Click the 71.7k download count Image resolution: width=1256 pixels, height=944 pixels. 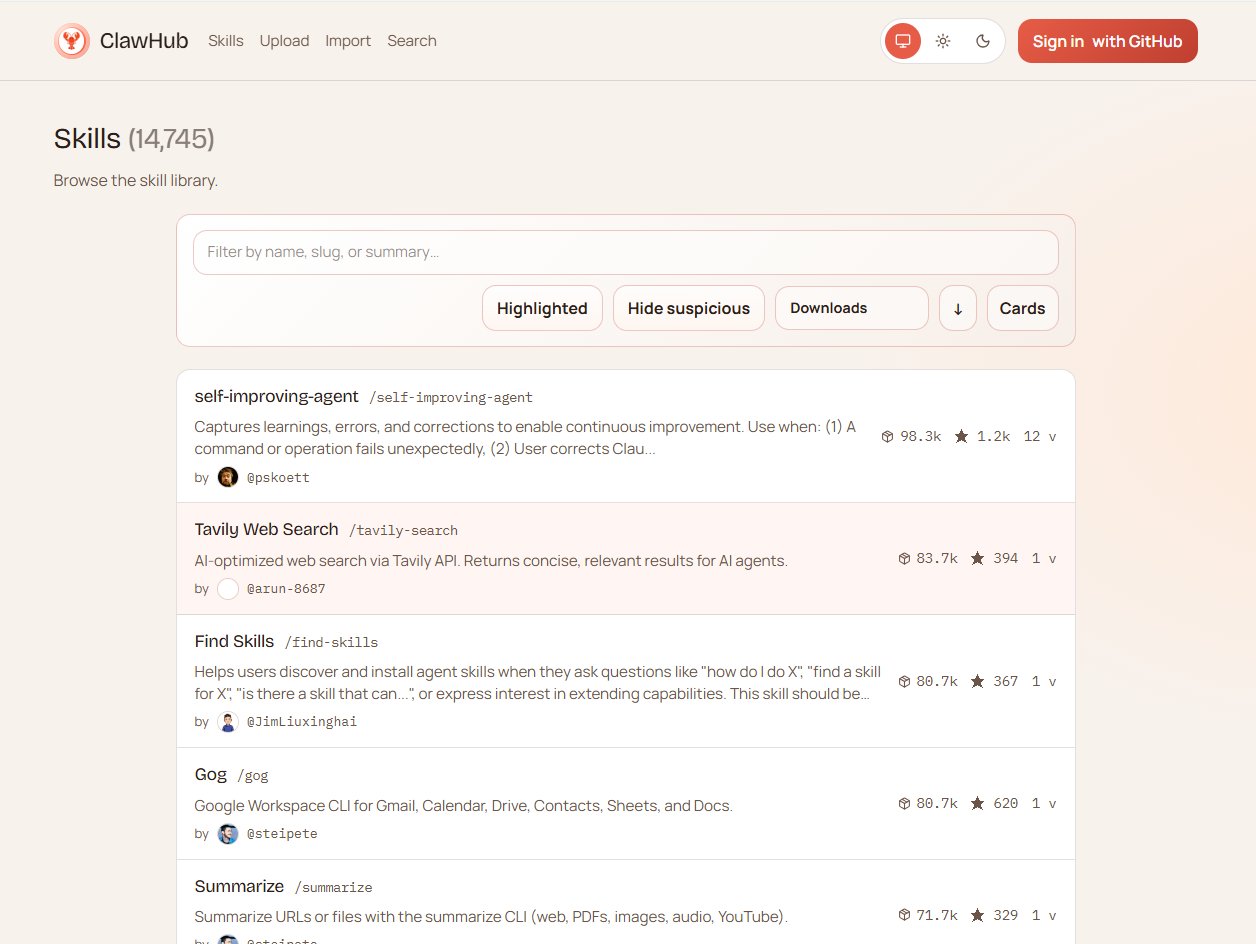(937, 915)
